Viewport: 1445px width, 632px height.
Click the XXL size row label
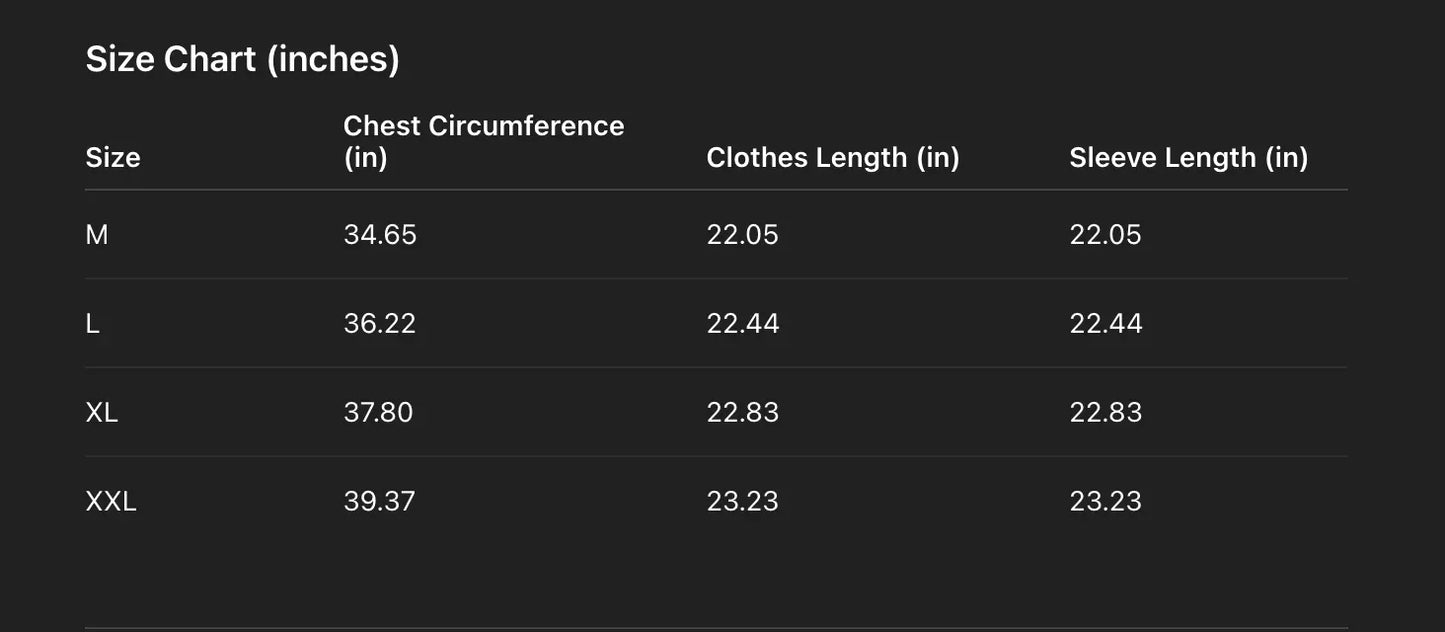(x=111, y=502)
